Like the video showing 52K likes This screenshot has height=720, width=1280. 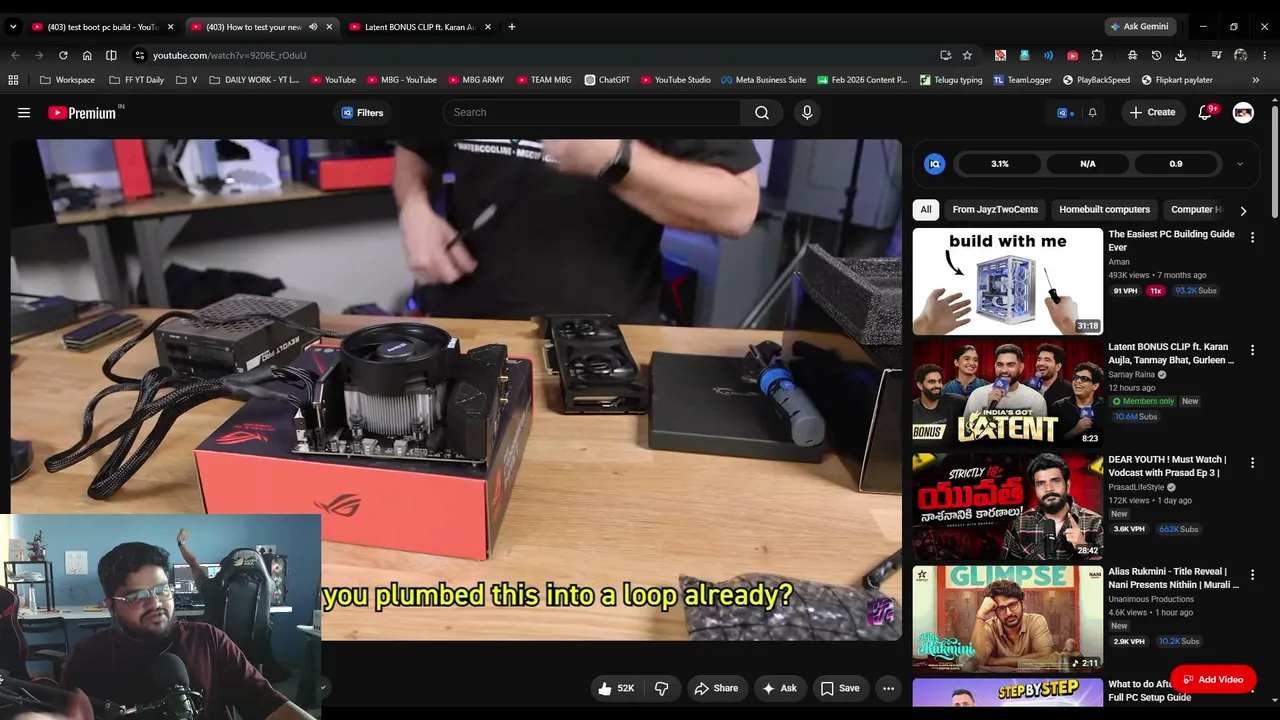pos(616,688)
